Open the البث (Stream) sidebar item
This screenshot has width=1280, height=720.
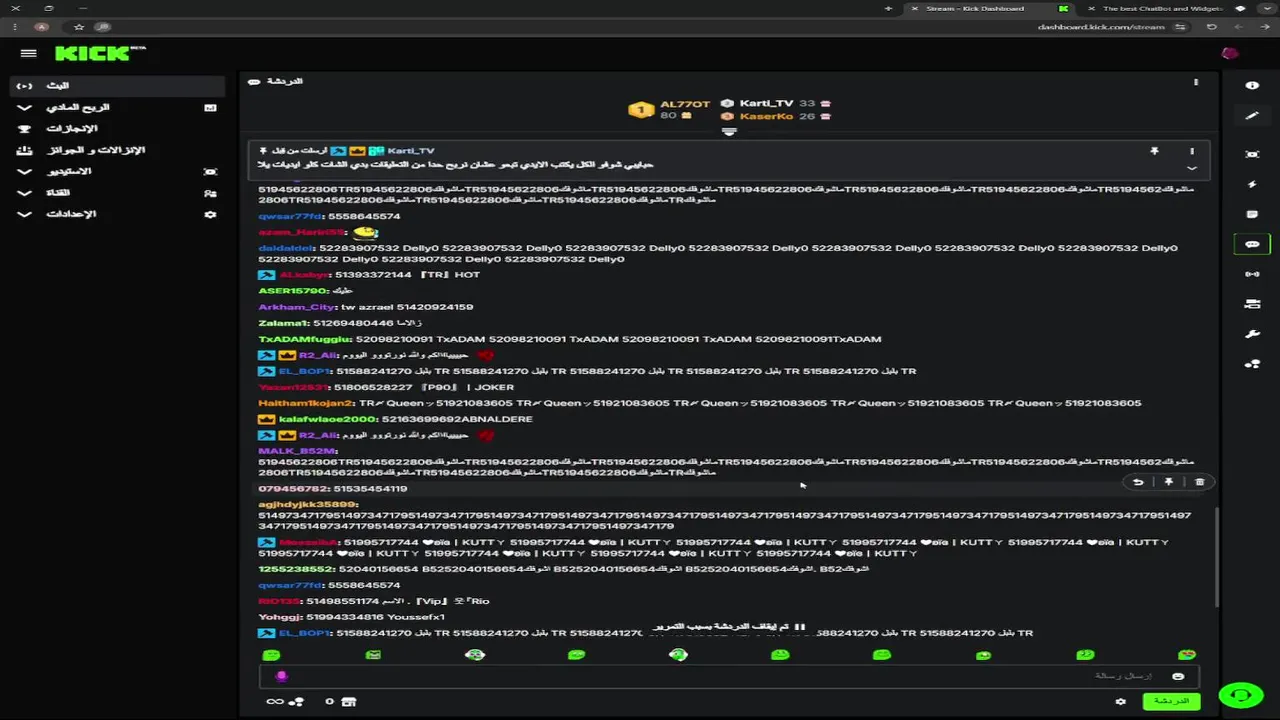[118, 86]
